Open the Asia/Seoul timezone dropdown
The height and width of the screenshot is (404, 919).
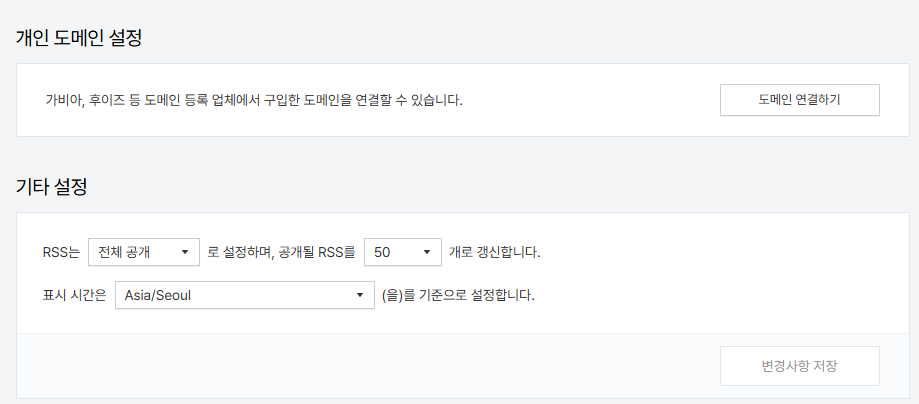point(244,296)
